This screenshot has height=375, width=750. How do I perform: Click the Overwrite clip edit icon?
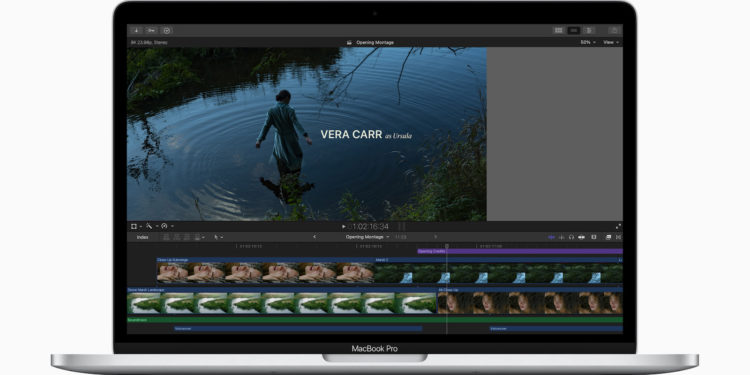[197, 237]
